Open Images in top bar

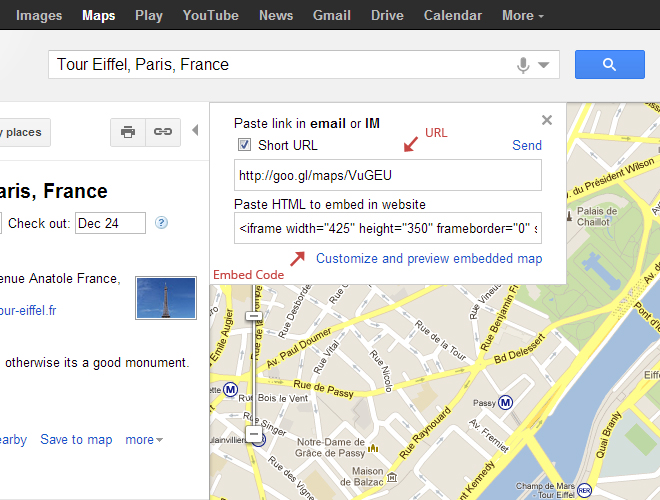click(39, 16)
